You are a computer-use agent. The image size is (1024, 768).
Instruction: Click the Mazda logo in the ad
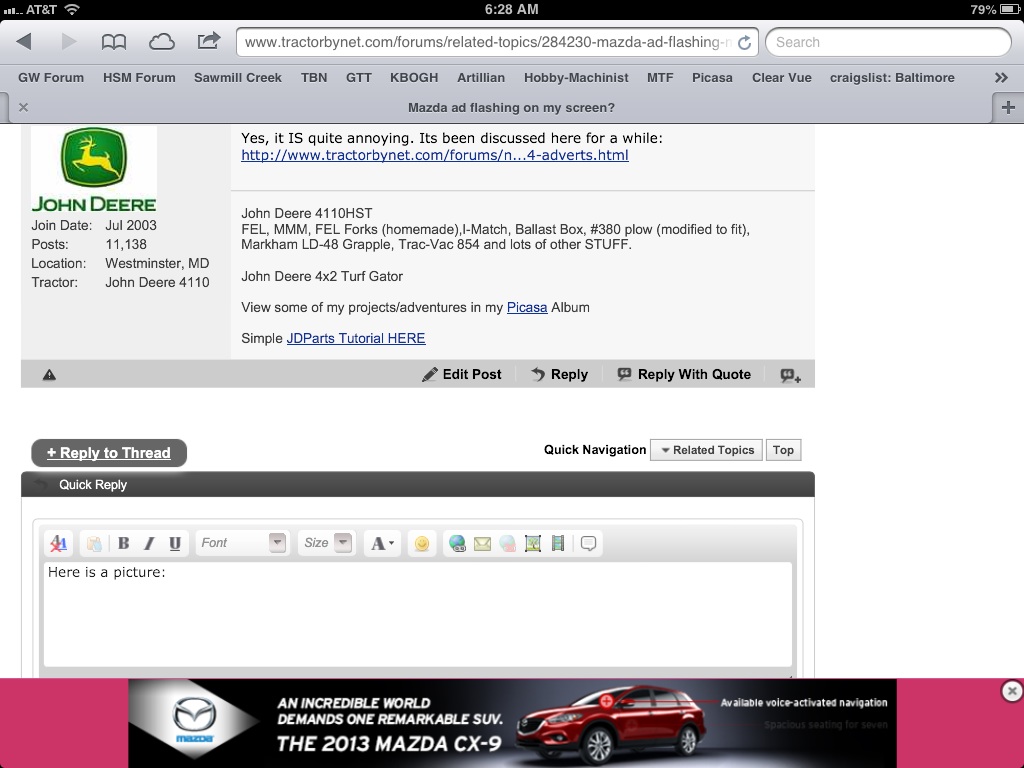195,720
